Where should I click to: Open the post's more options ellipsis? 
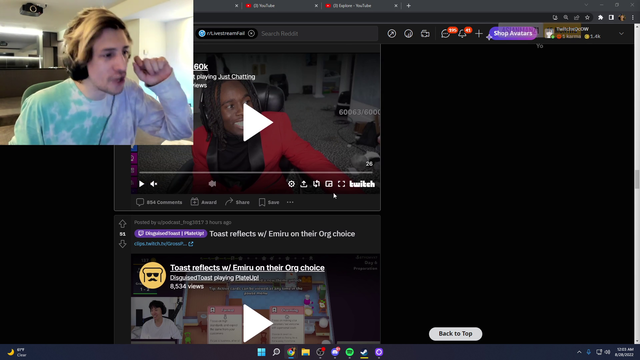point(290,202)
